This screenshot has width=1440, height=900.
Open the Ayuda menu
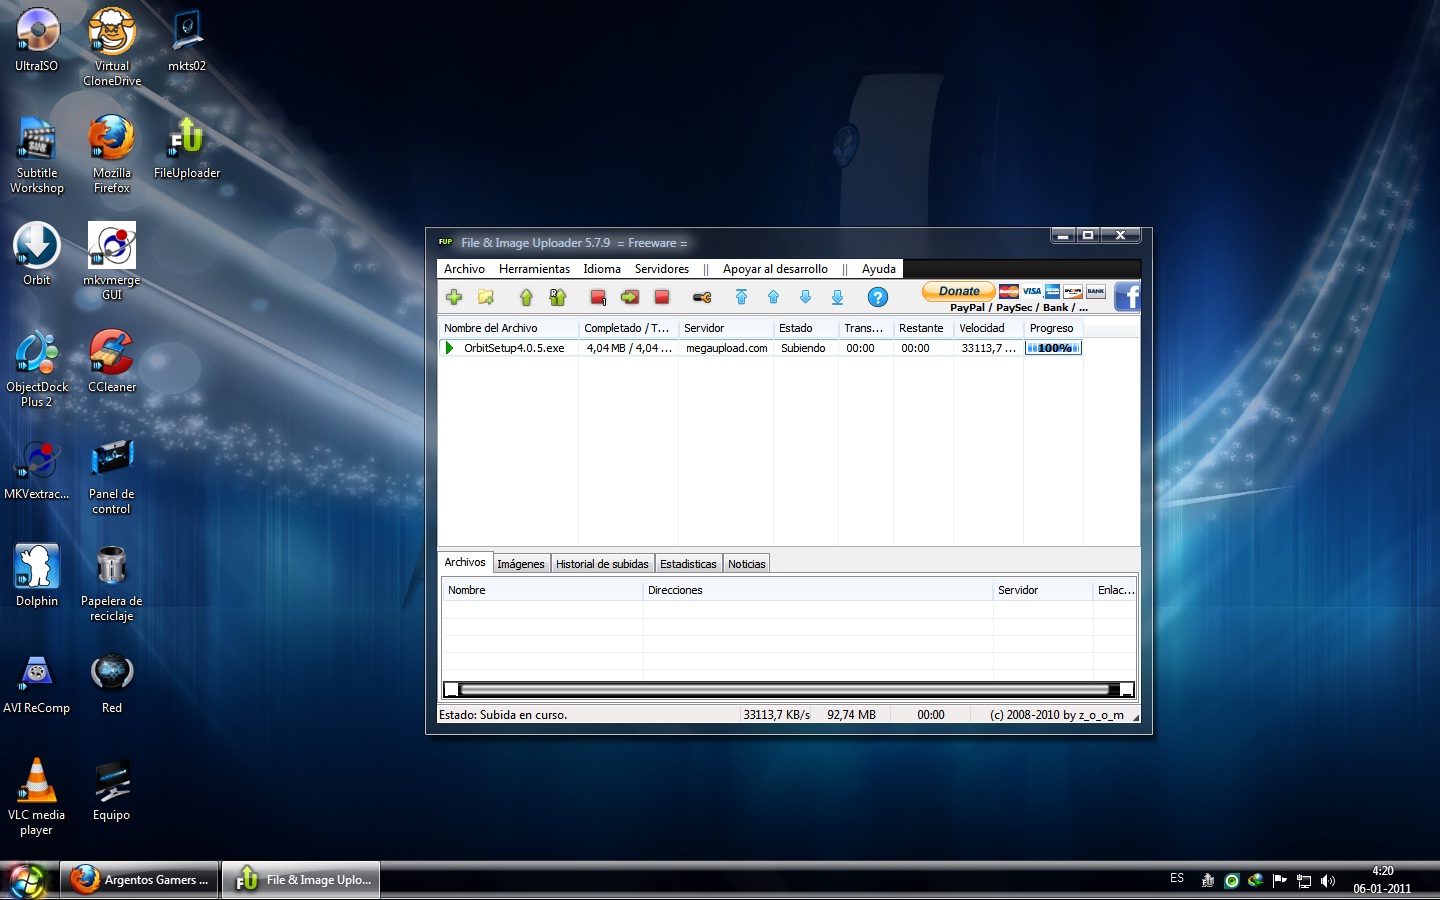coord(879,269)
